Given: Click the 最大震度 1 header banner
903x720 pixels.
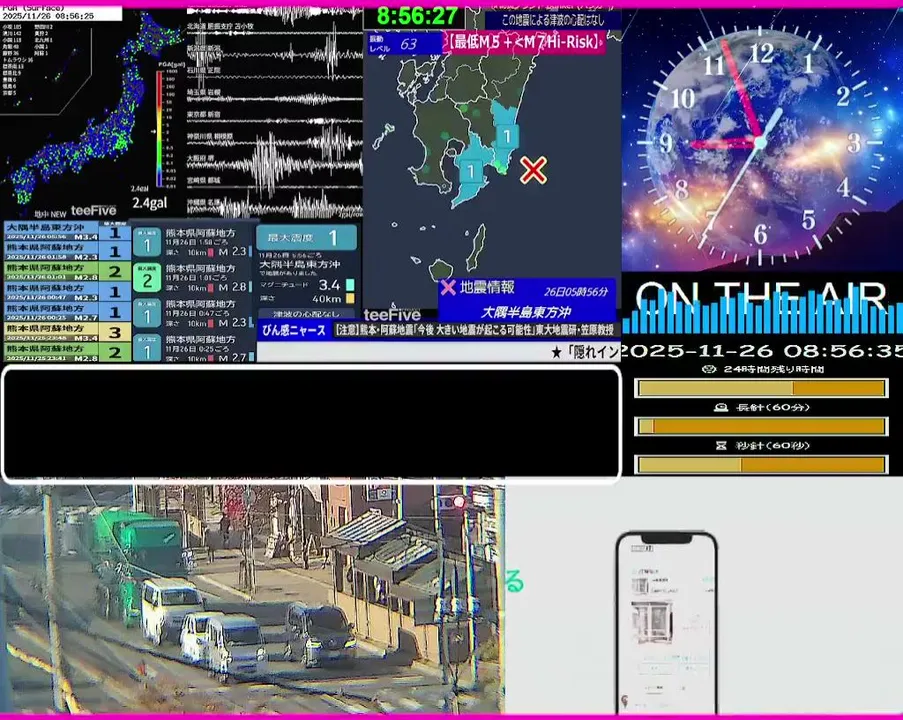Looking at the screenshot, I should point(306,237).
